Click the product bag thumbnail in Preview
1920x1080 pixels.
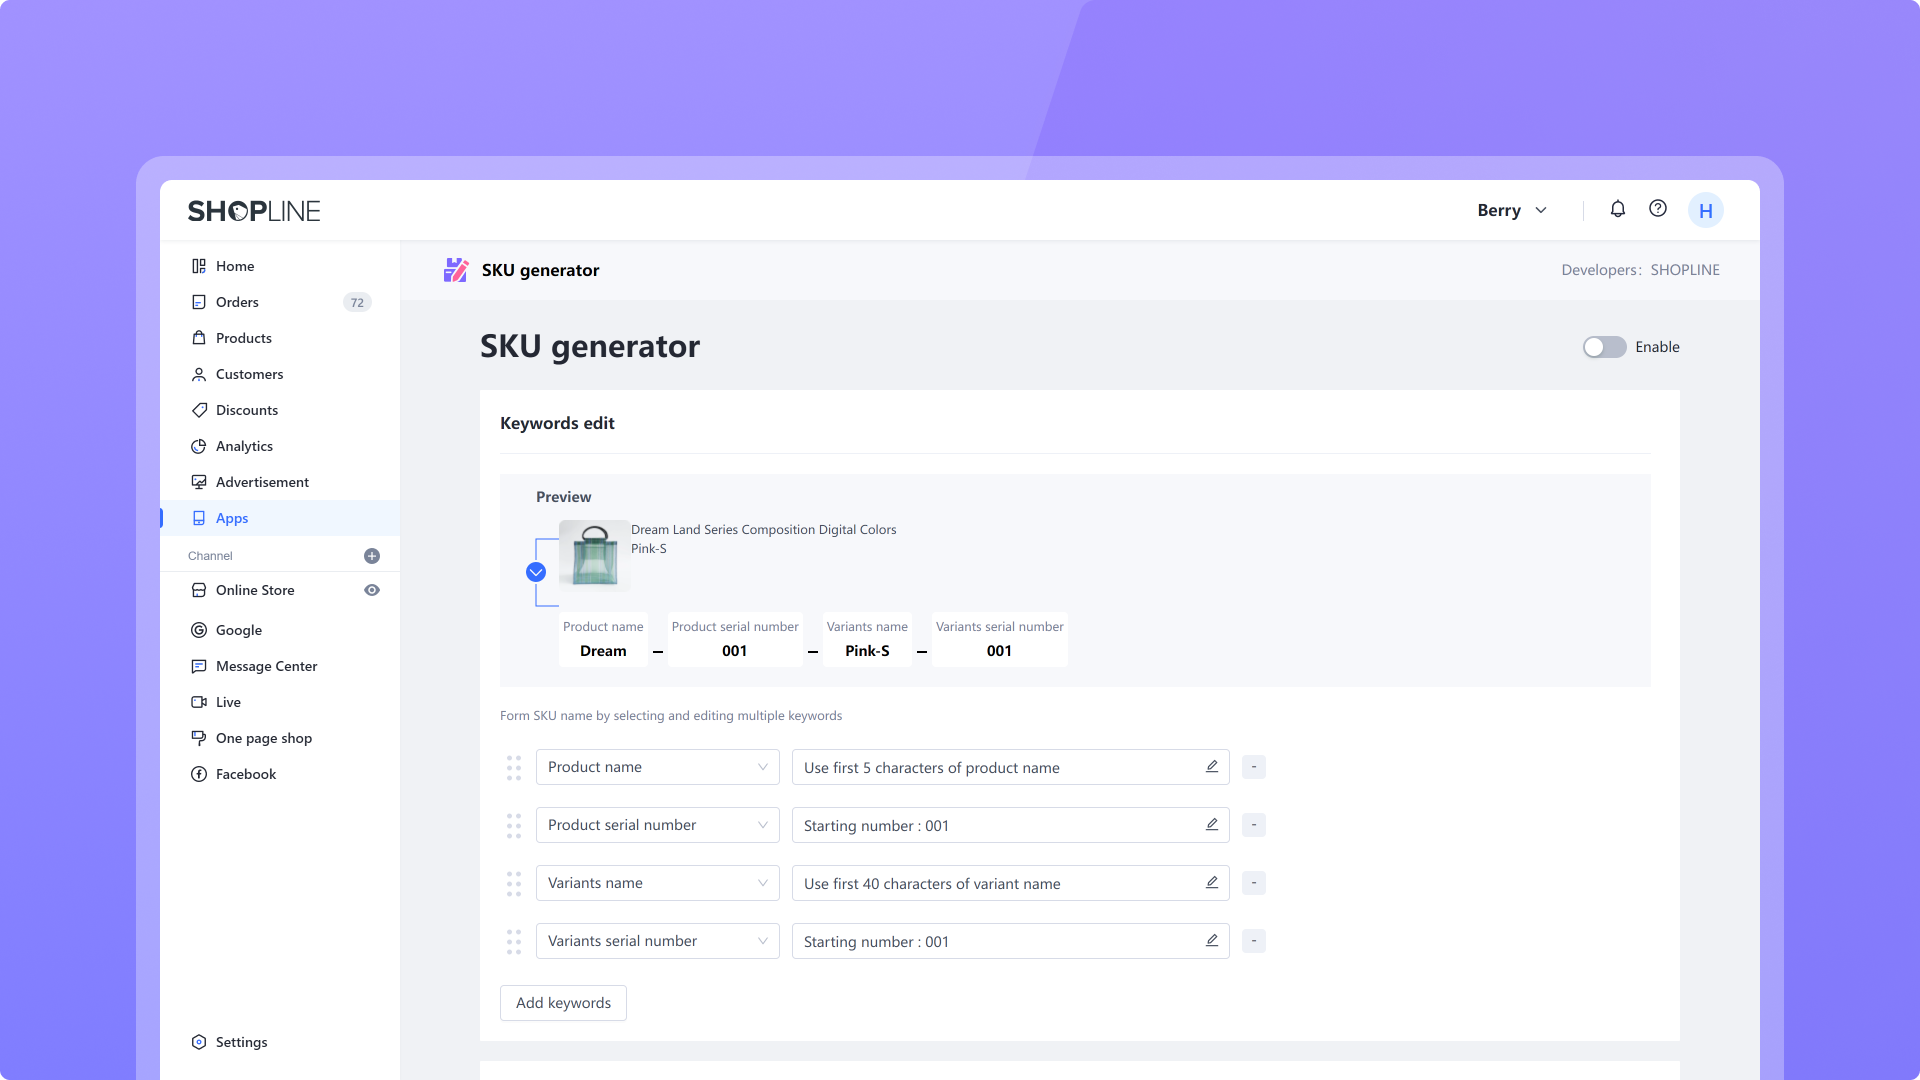(x=594, y=555)
